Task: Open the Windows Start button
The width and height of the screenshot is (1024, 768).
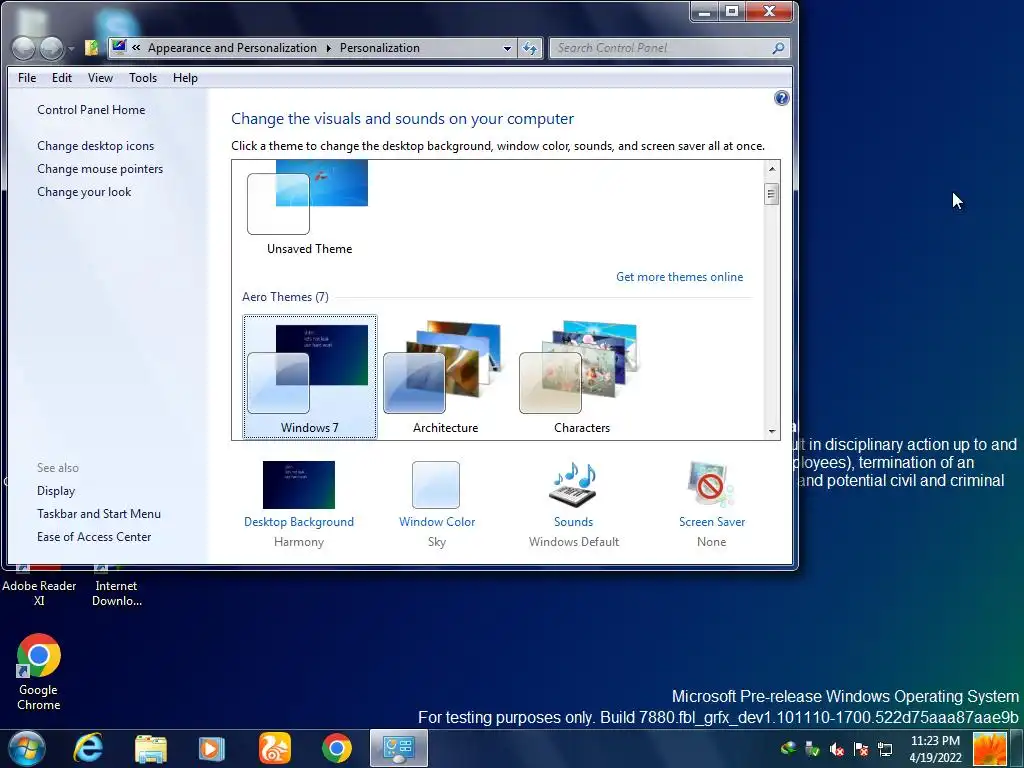Action: 27,748
